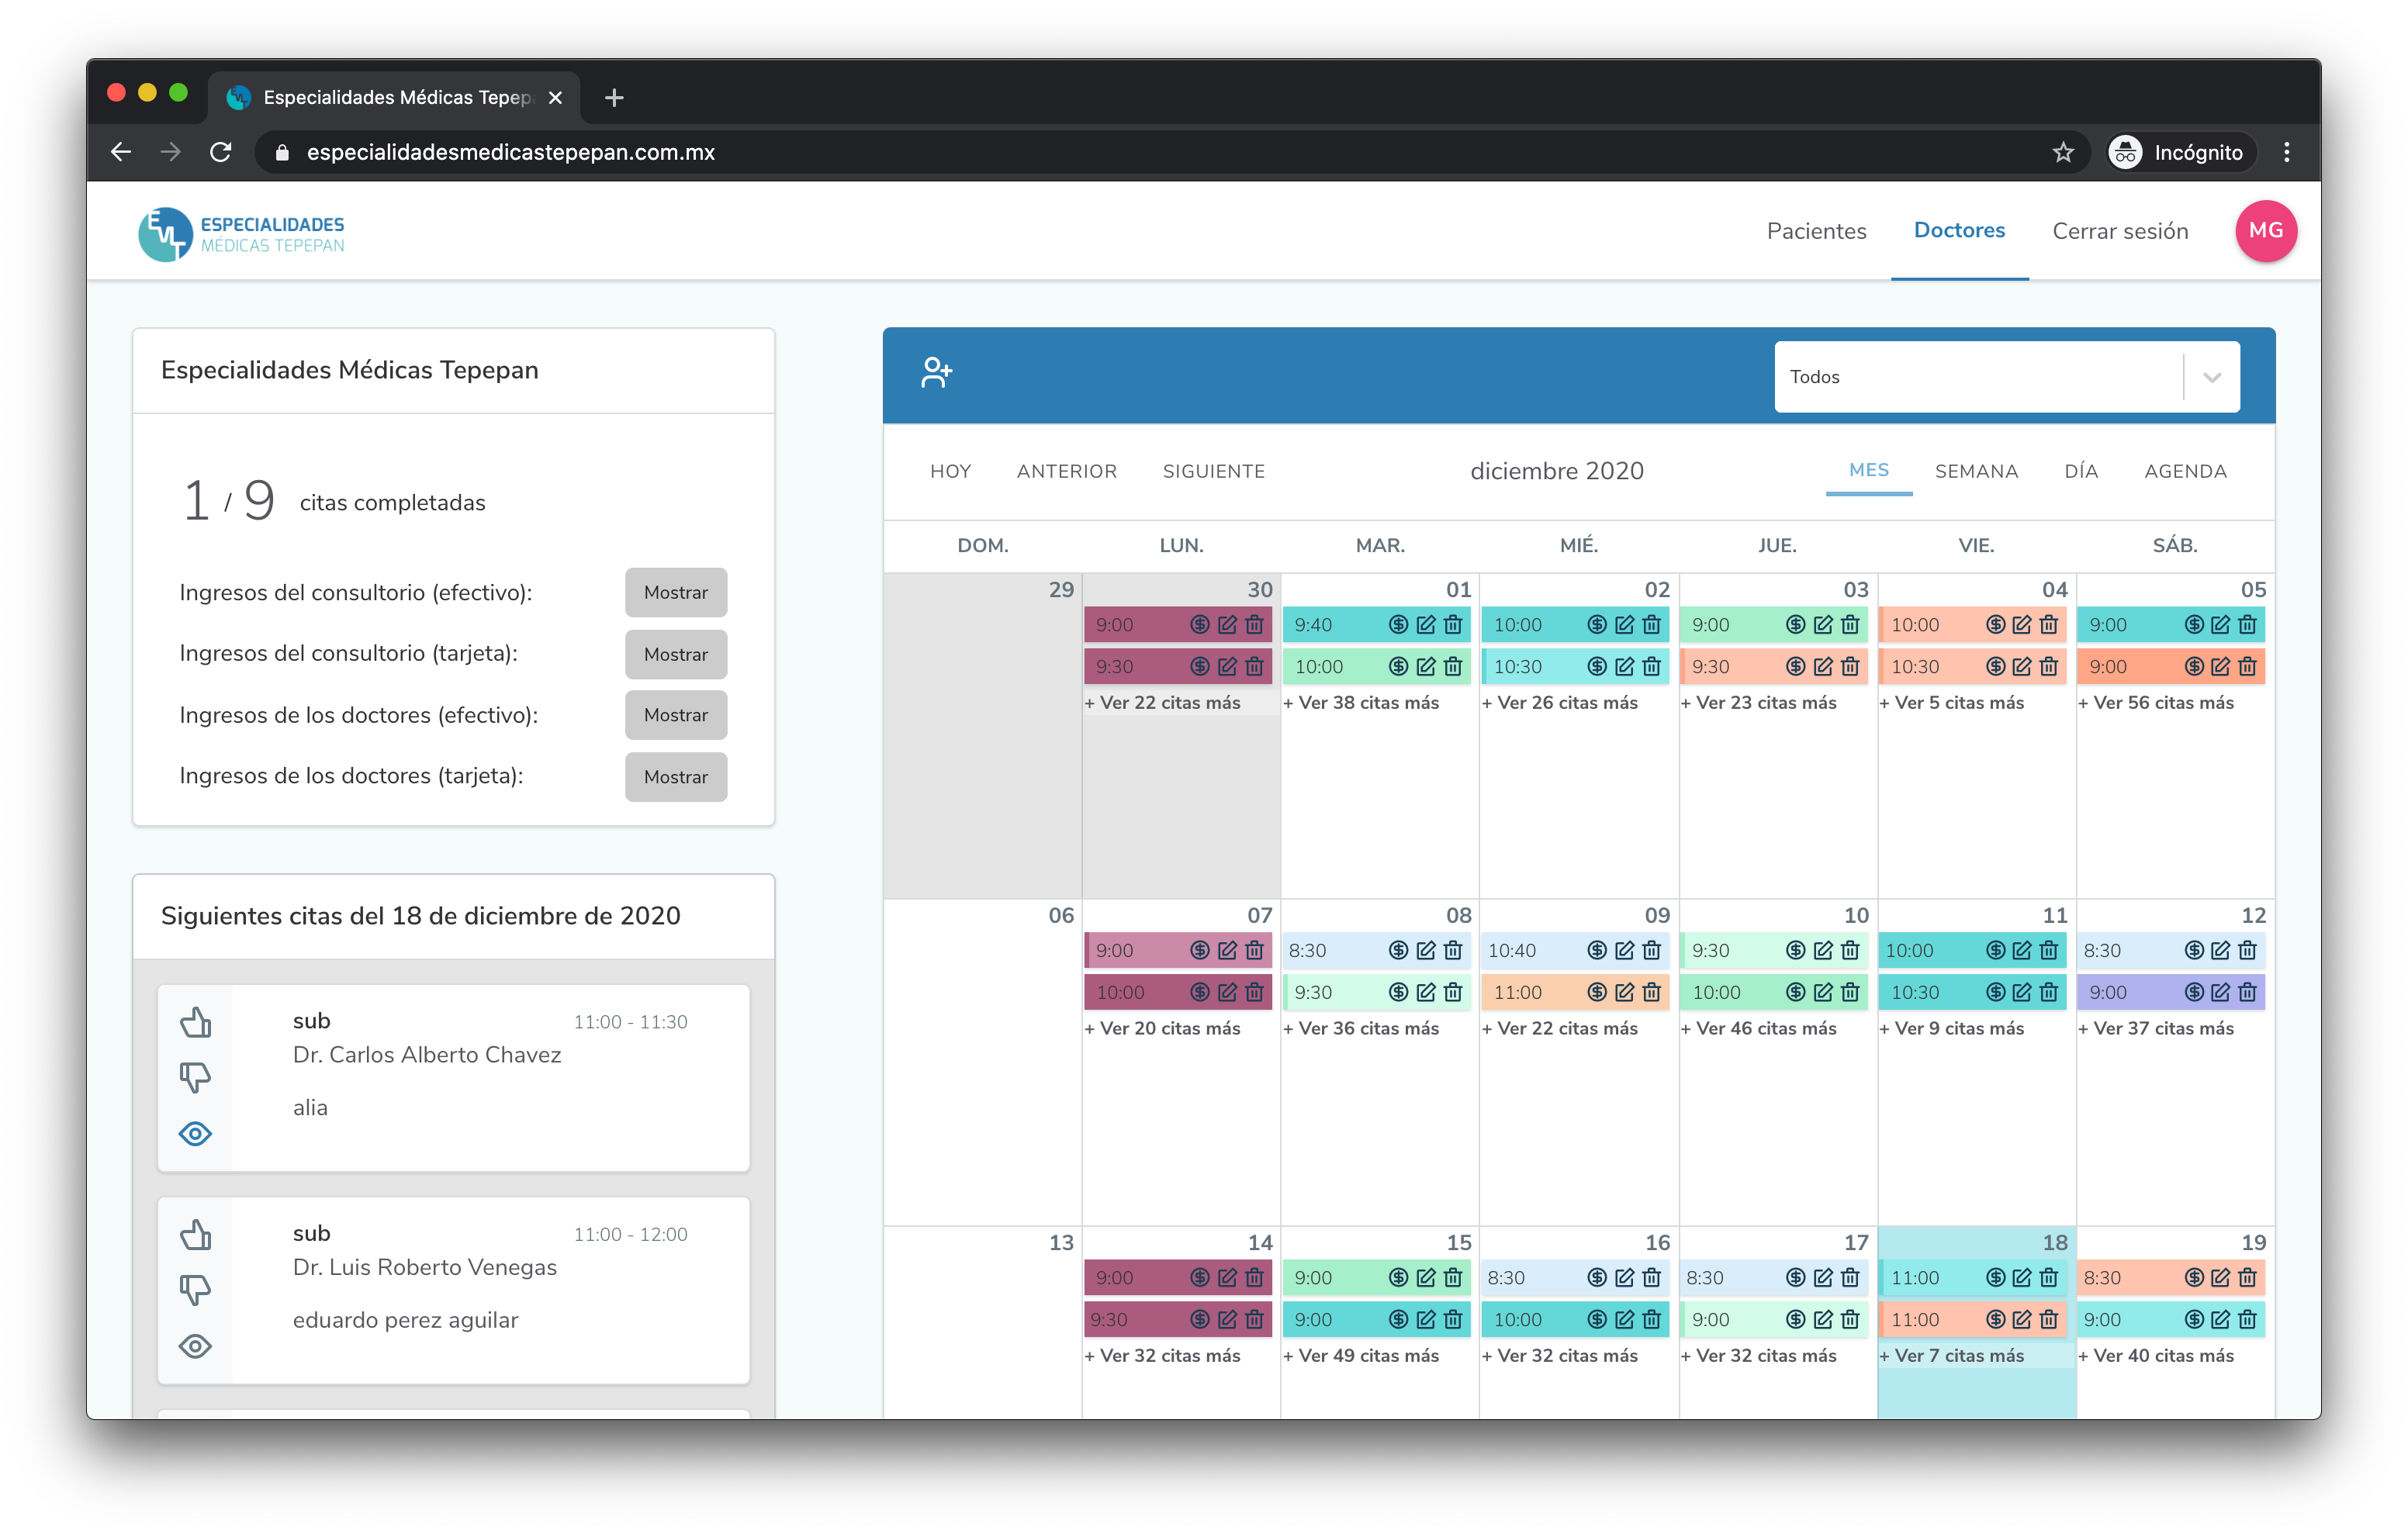Edit the orange 9:00 appointment on December 05
2408x1534 pixels.
pyautogui.click(x=2220, y=667)
